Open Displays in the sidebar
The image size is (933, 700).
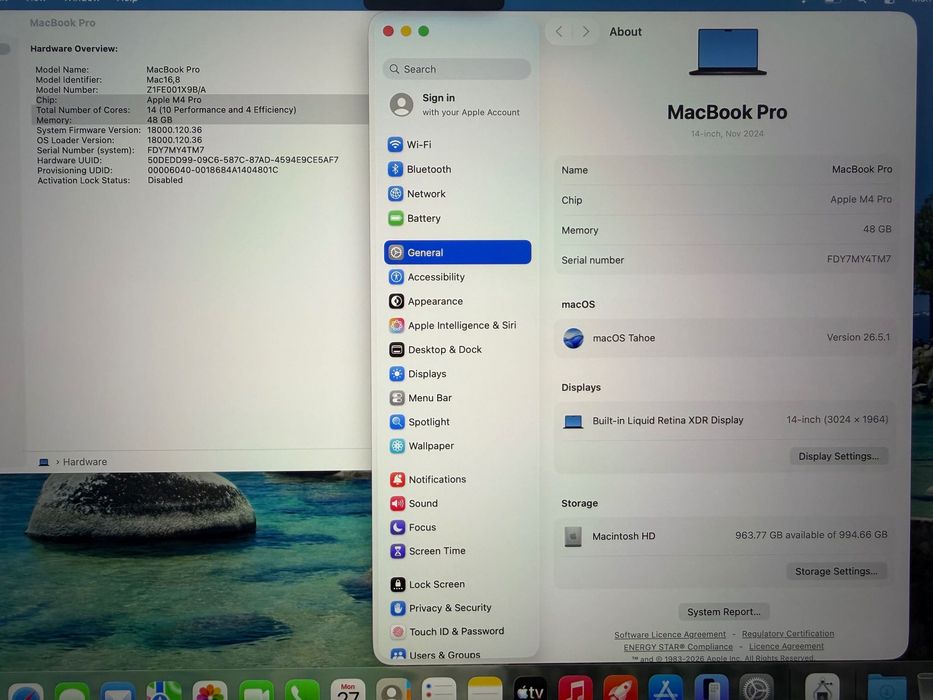(x=417, y=374)
